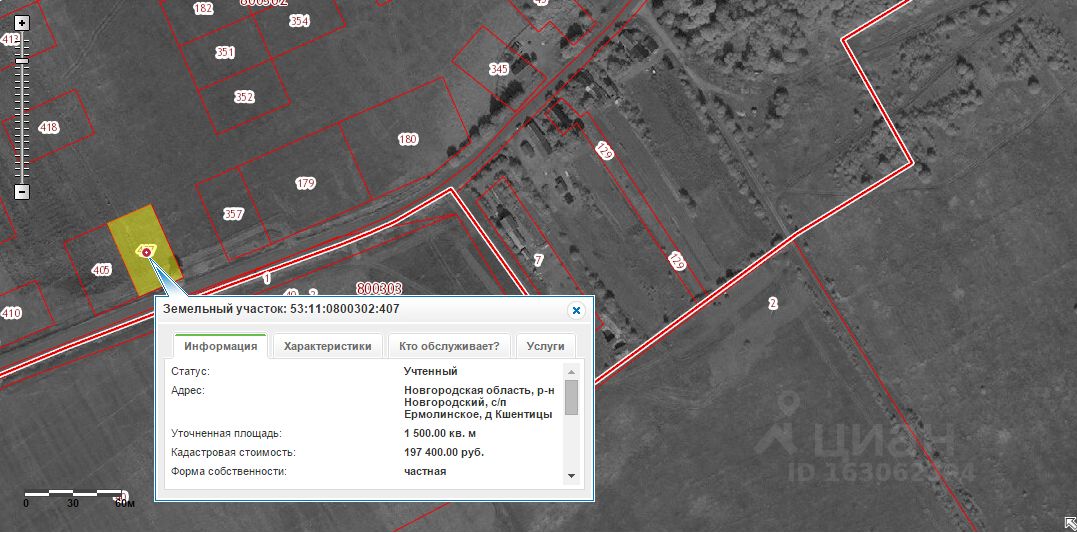Click the Уточненная площадь label

[x=226, y=434]
